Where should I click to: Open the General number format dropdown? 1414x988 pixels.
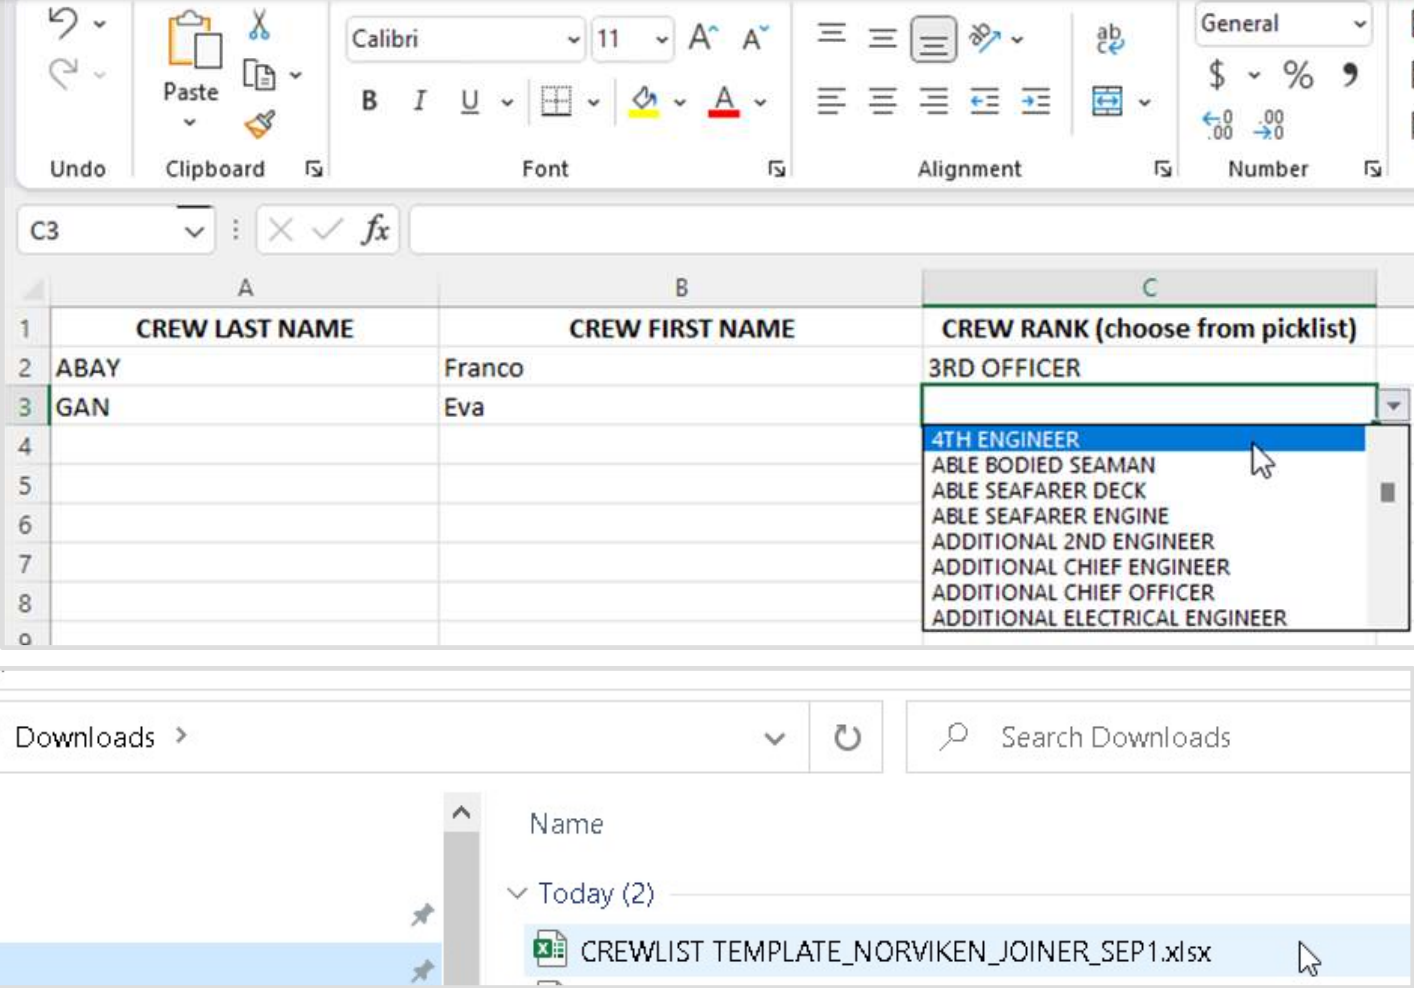pyautogui.click(x=1359, y=24)
